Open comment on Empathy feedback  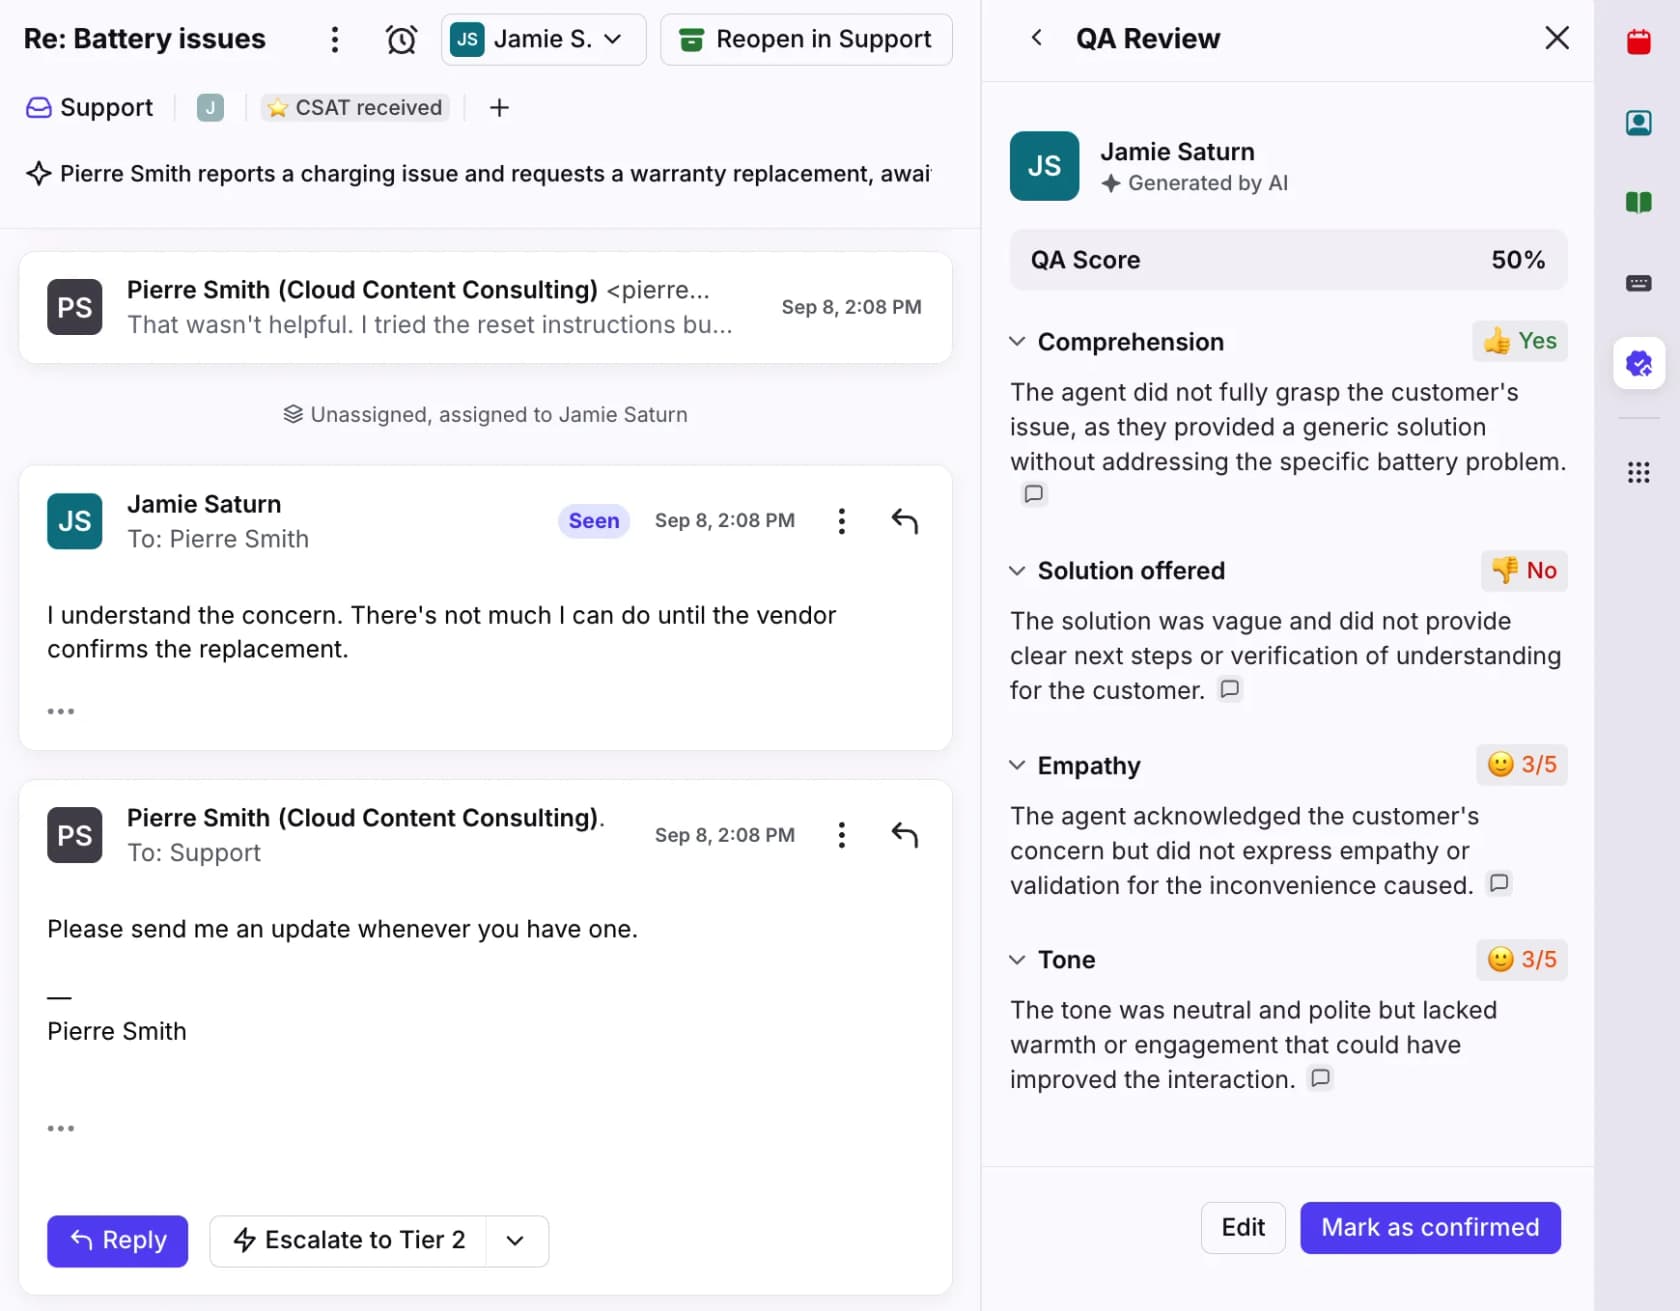1499,883
